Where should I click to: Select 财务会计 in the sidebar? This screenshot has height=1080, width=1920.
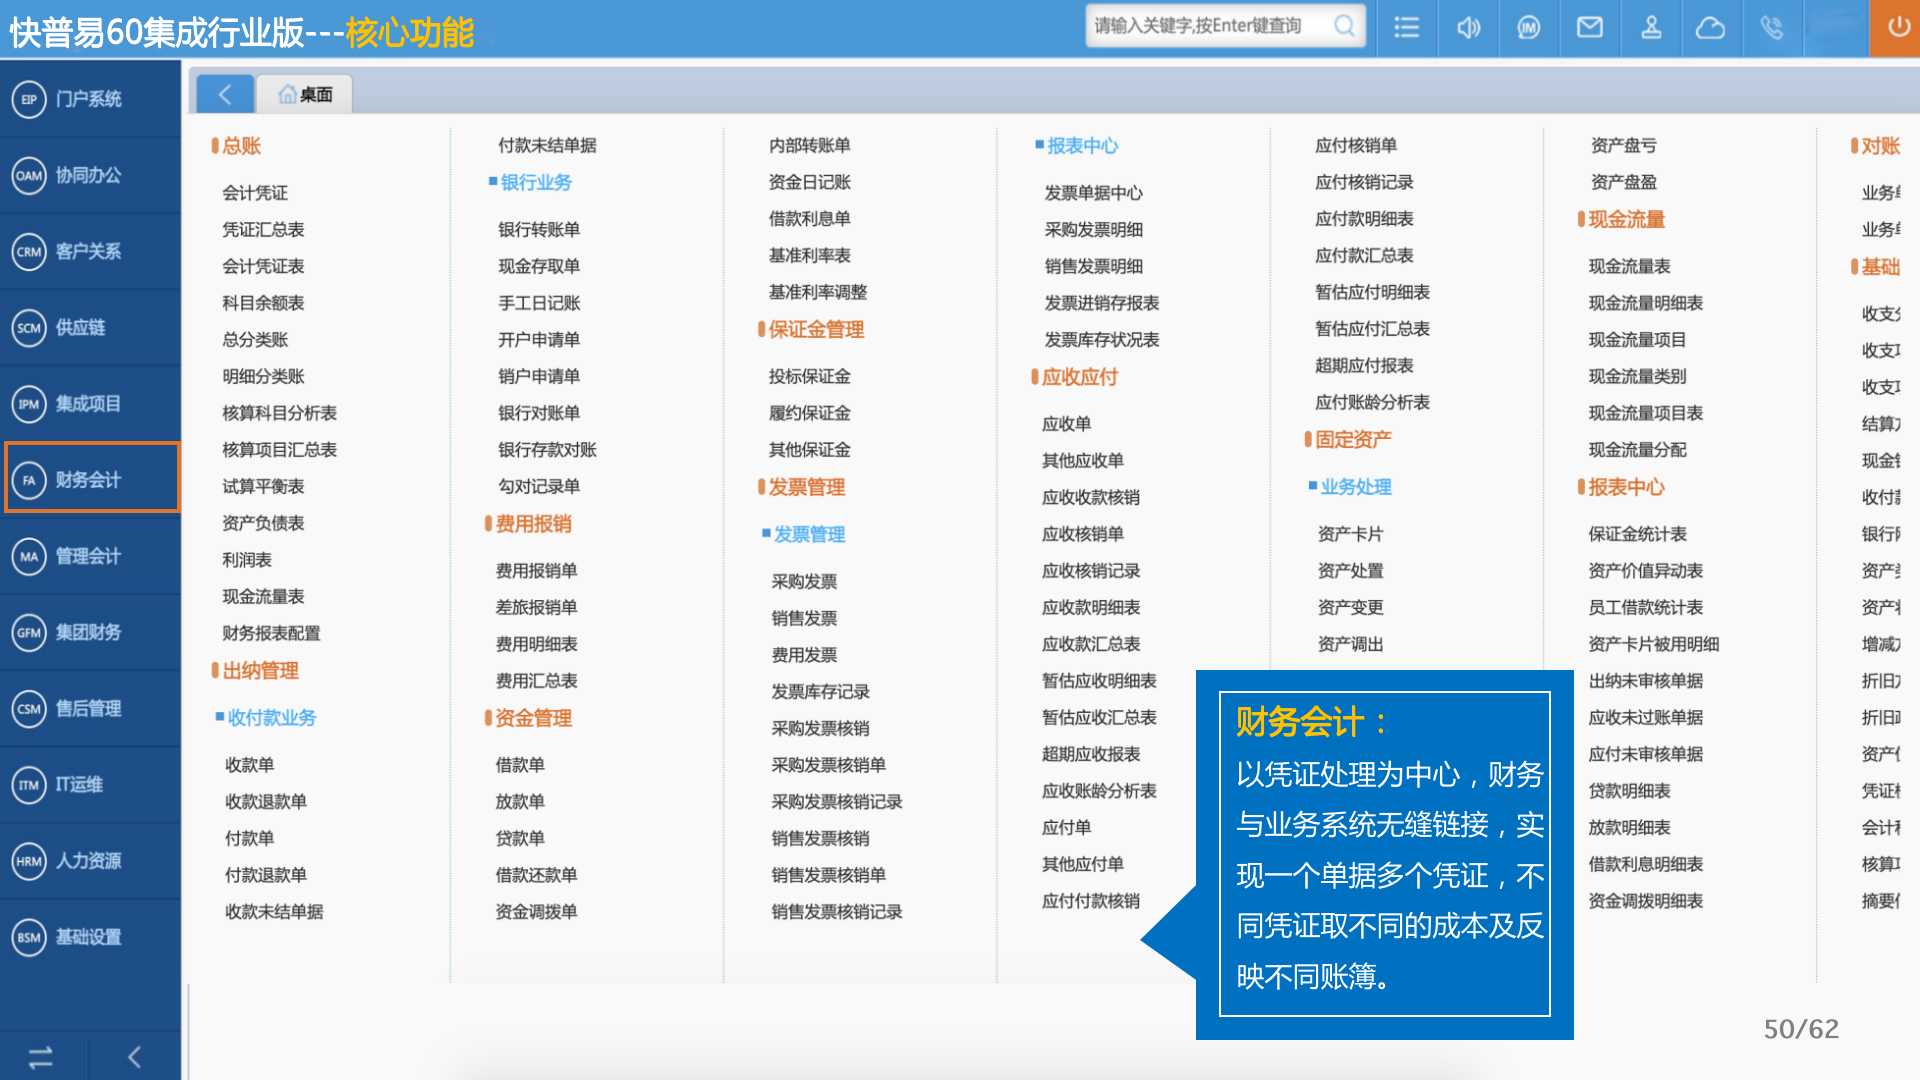[90, 479]
